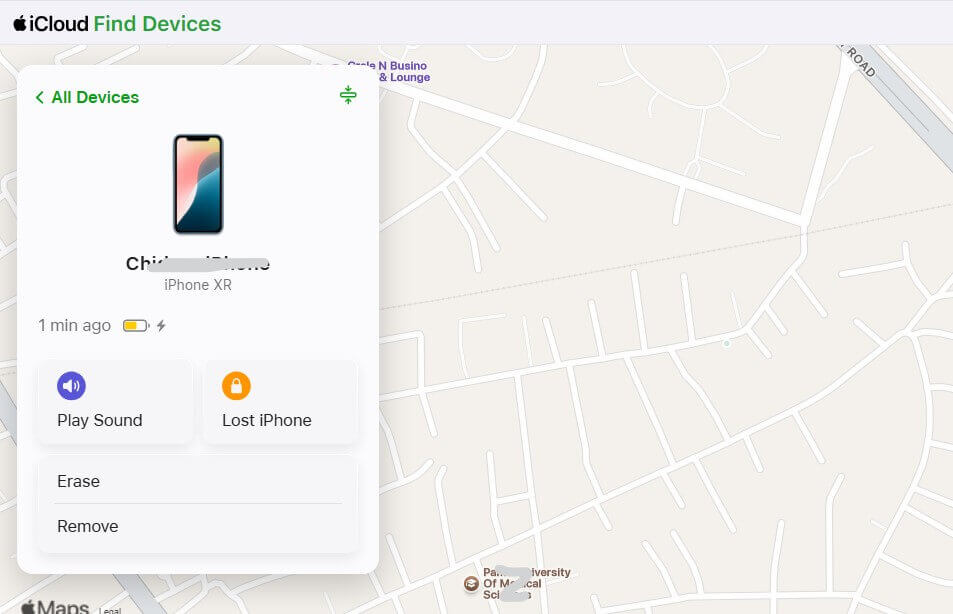Click the orange Lost iPhone lock icon
Screen dimensions: 953x614
[236, 385]
